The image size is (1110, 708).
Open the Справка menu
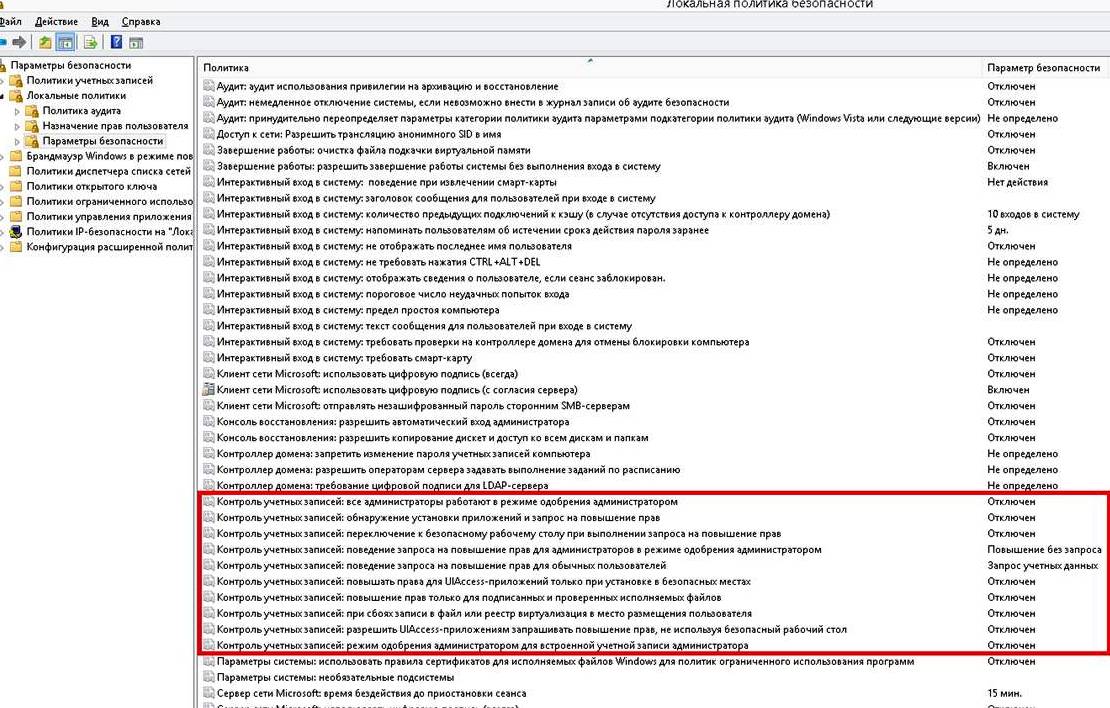tap(140, 21)
